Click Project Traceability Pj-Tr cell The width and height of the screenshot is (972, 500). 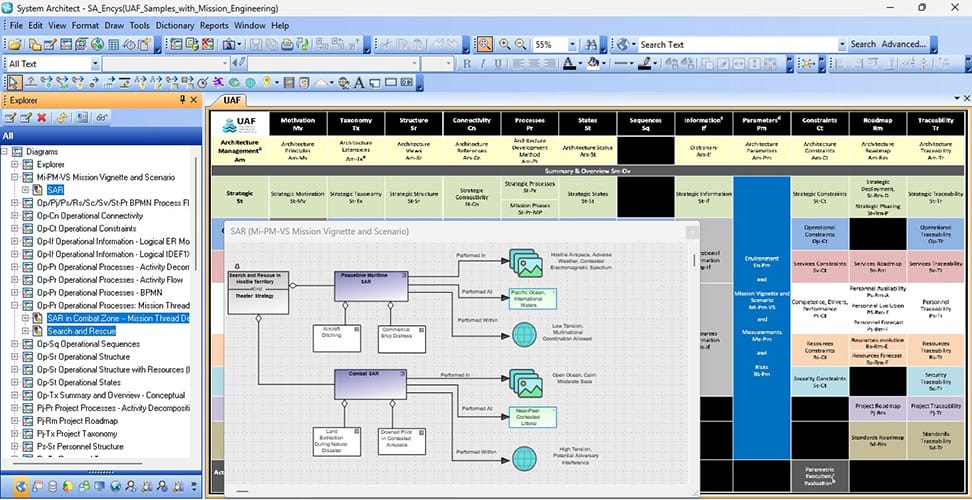tap(935, 410)
